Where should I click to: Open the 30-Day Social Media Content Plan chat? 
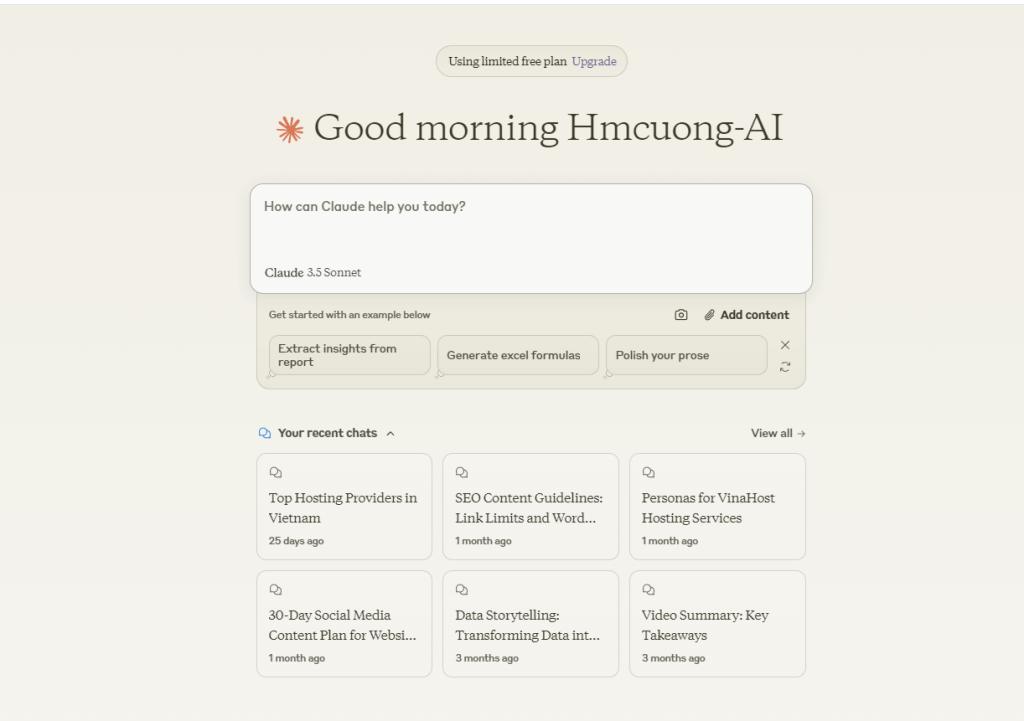(x=343, y=625)
